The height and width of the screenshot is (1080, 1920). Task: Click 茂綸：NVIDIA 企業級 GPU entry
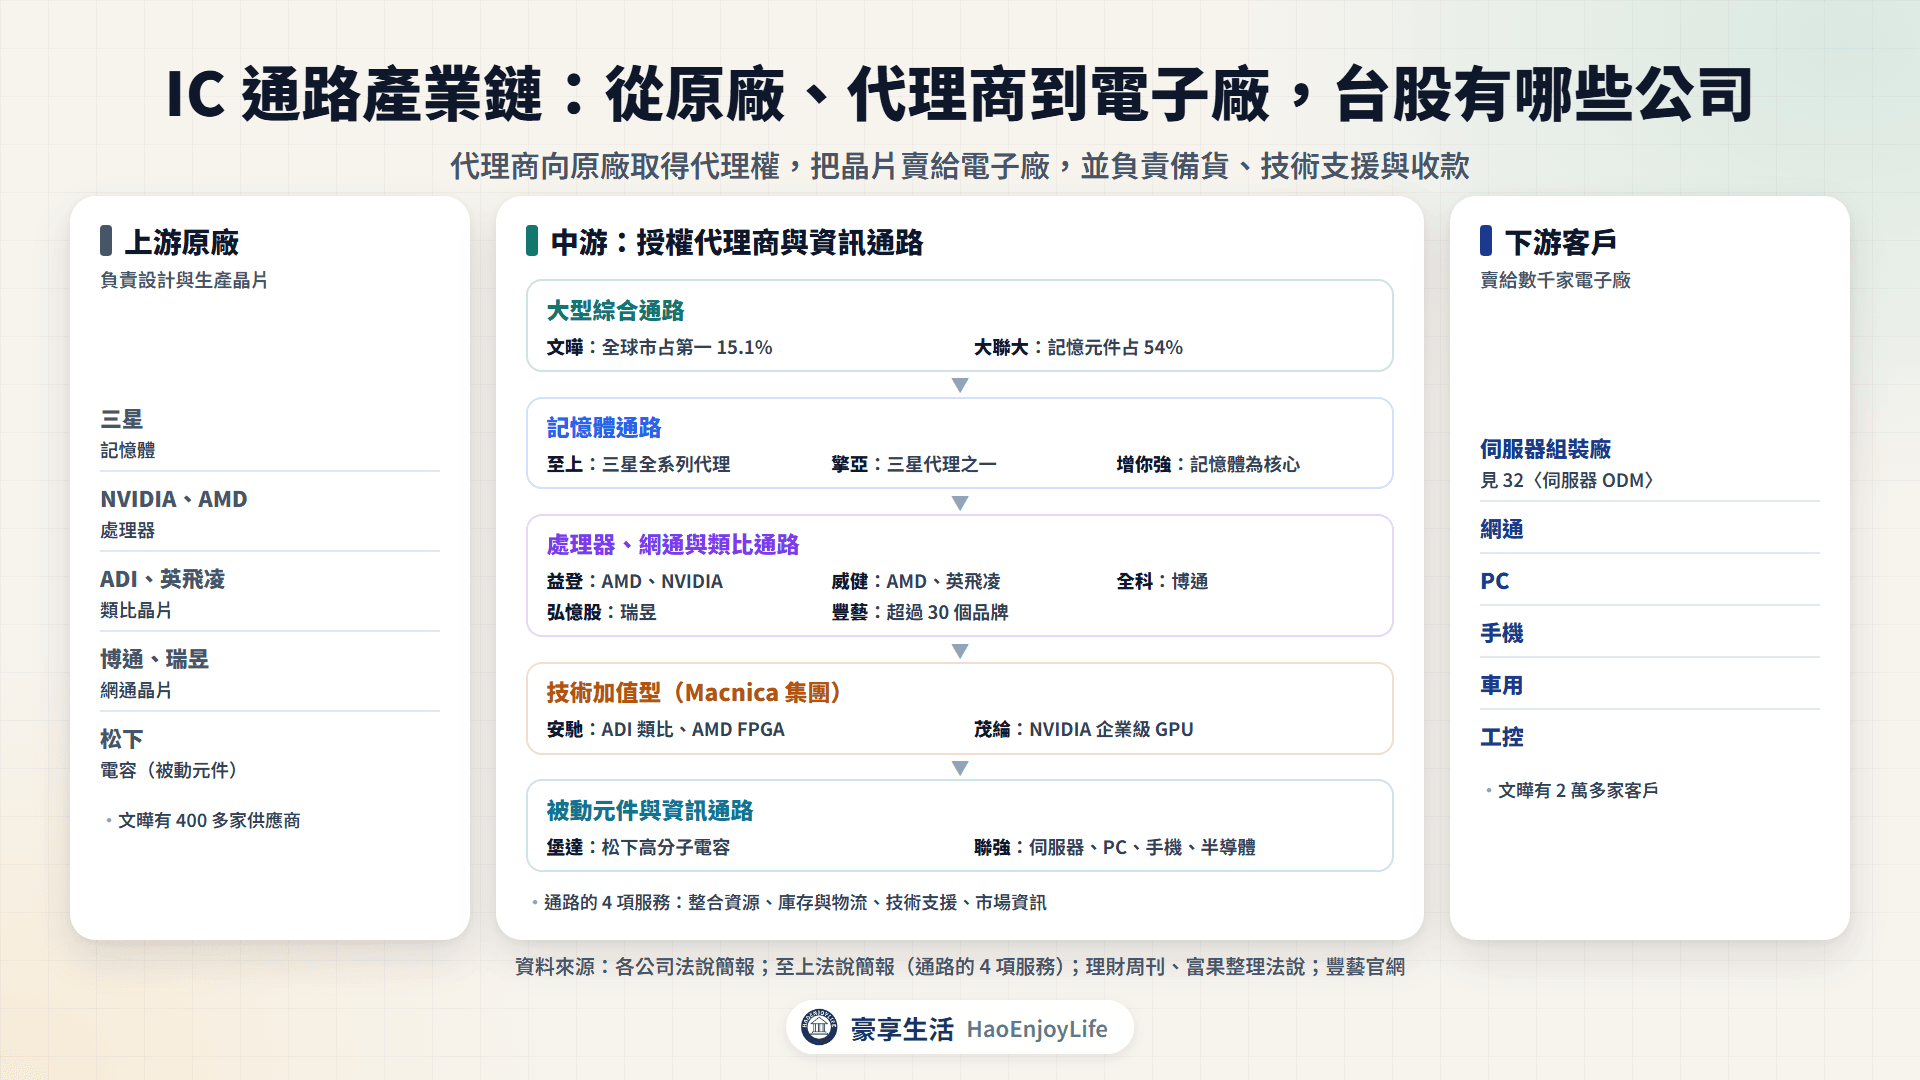click(x=1084, y=729)
